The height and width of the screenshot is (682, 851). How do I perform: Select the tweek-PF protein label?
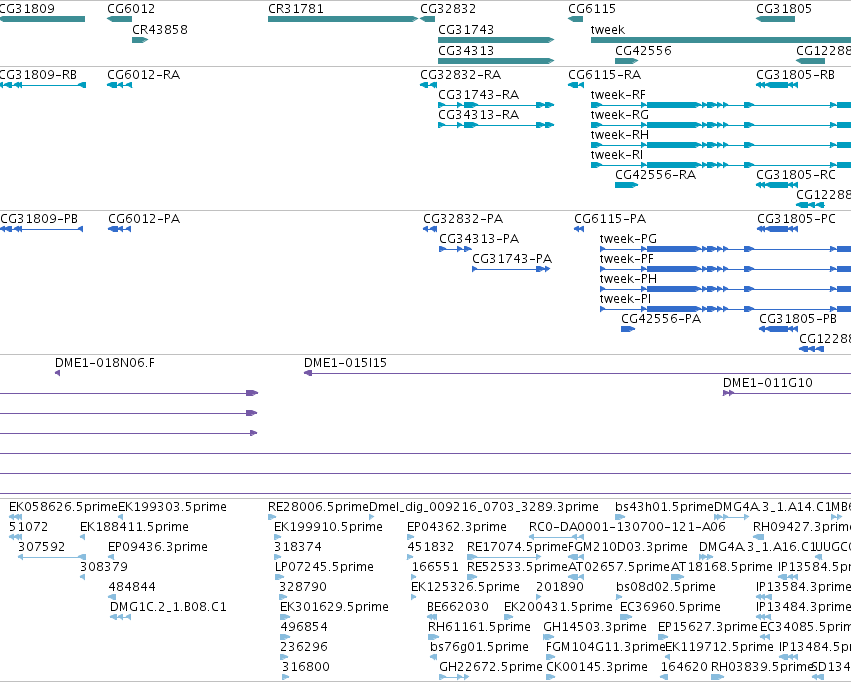[626, 259]
